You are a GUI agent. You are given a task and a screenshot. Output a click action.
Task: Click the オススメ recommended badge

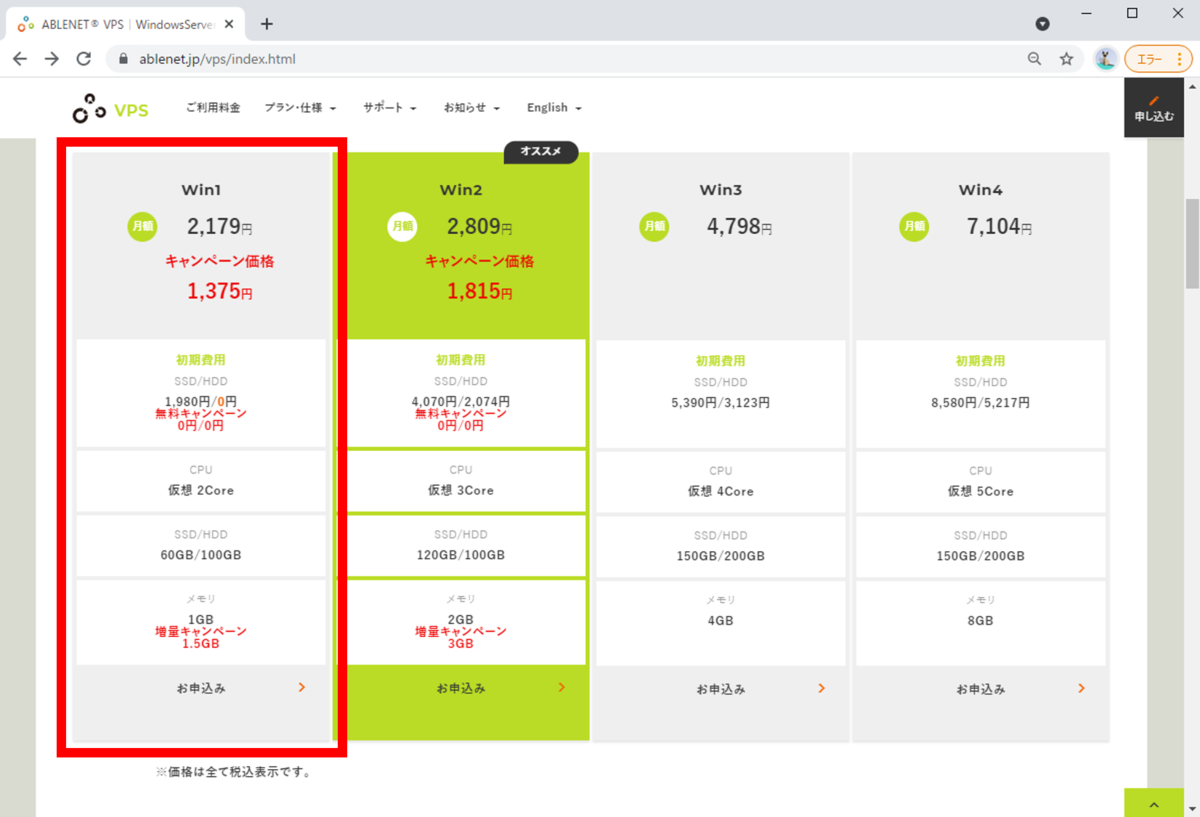click(541, 152)
